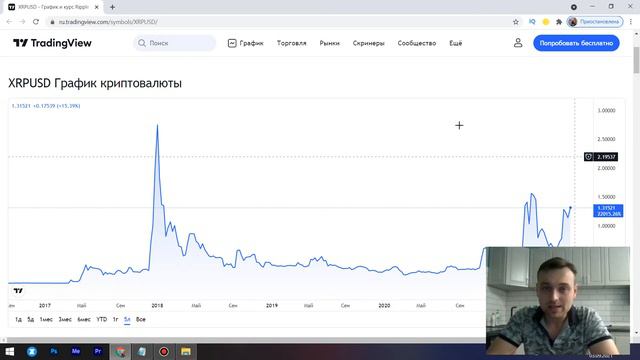
Task: Click the XRPUSD График криптовалюты heading
Action: [x=95, y=83]
